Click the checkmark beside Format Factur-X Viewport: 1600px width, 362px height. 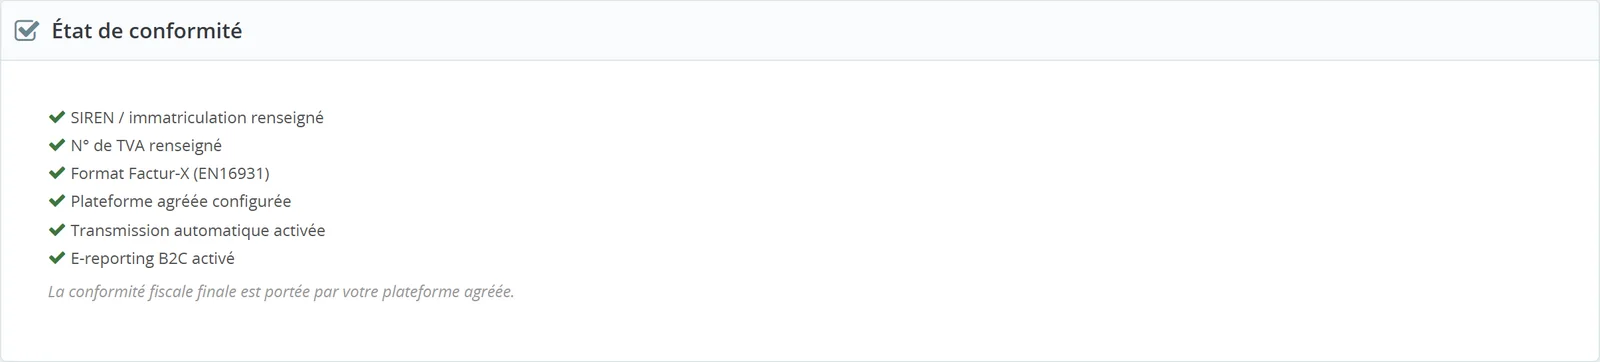tap(57, 173)
